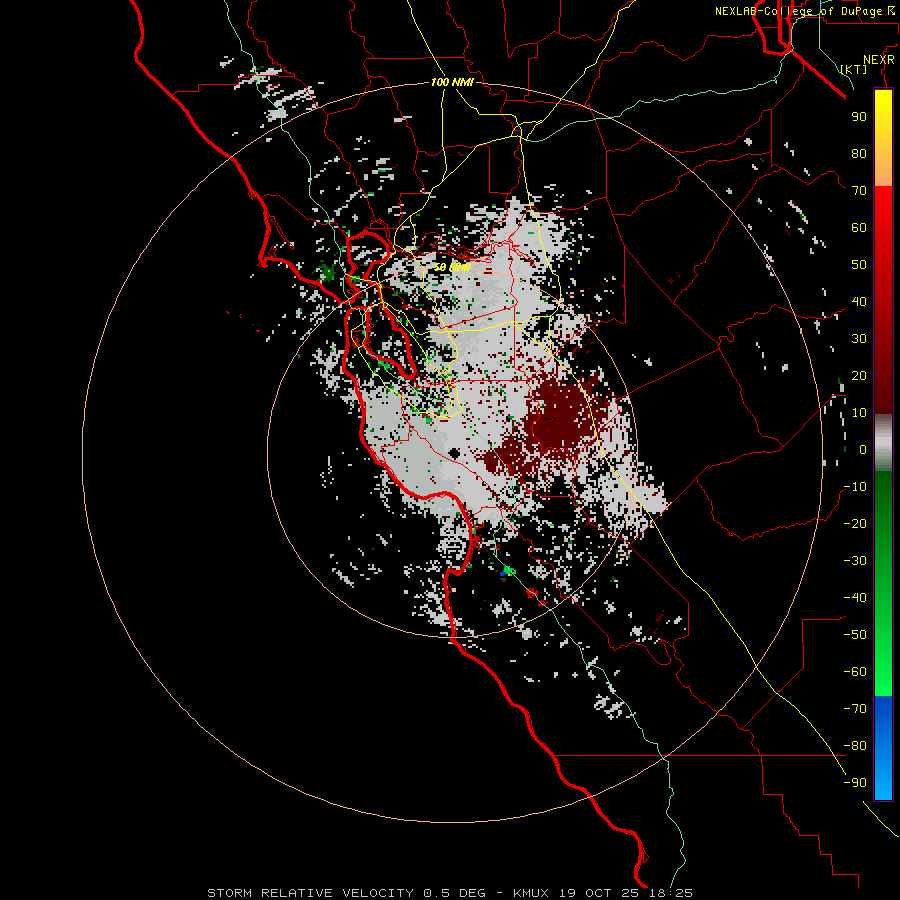Click the small blue velocity pixel cluster
The image size is (900, 900).
(503, 573)
